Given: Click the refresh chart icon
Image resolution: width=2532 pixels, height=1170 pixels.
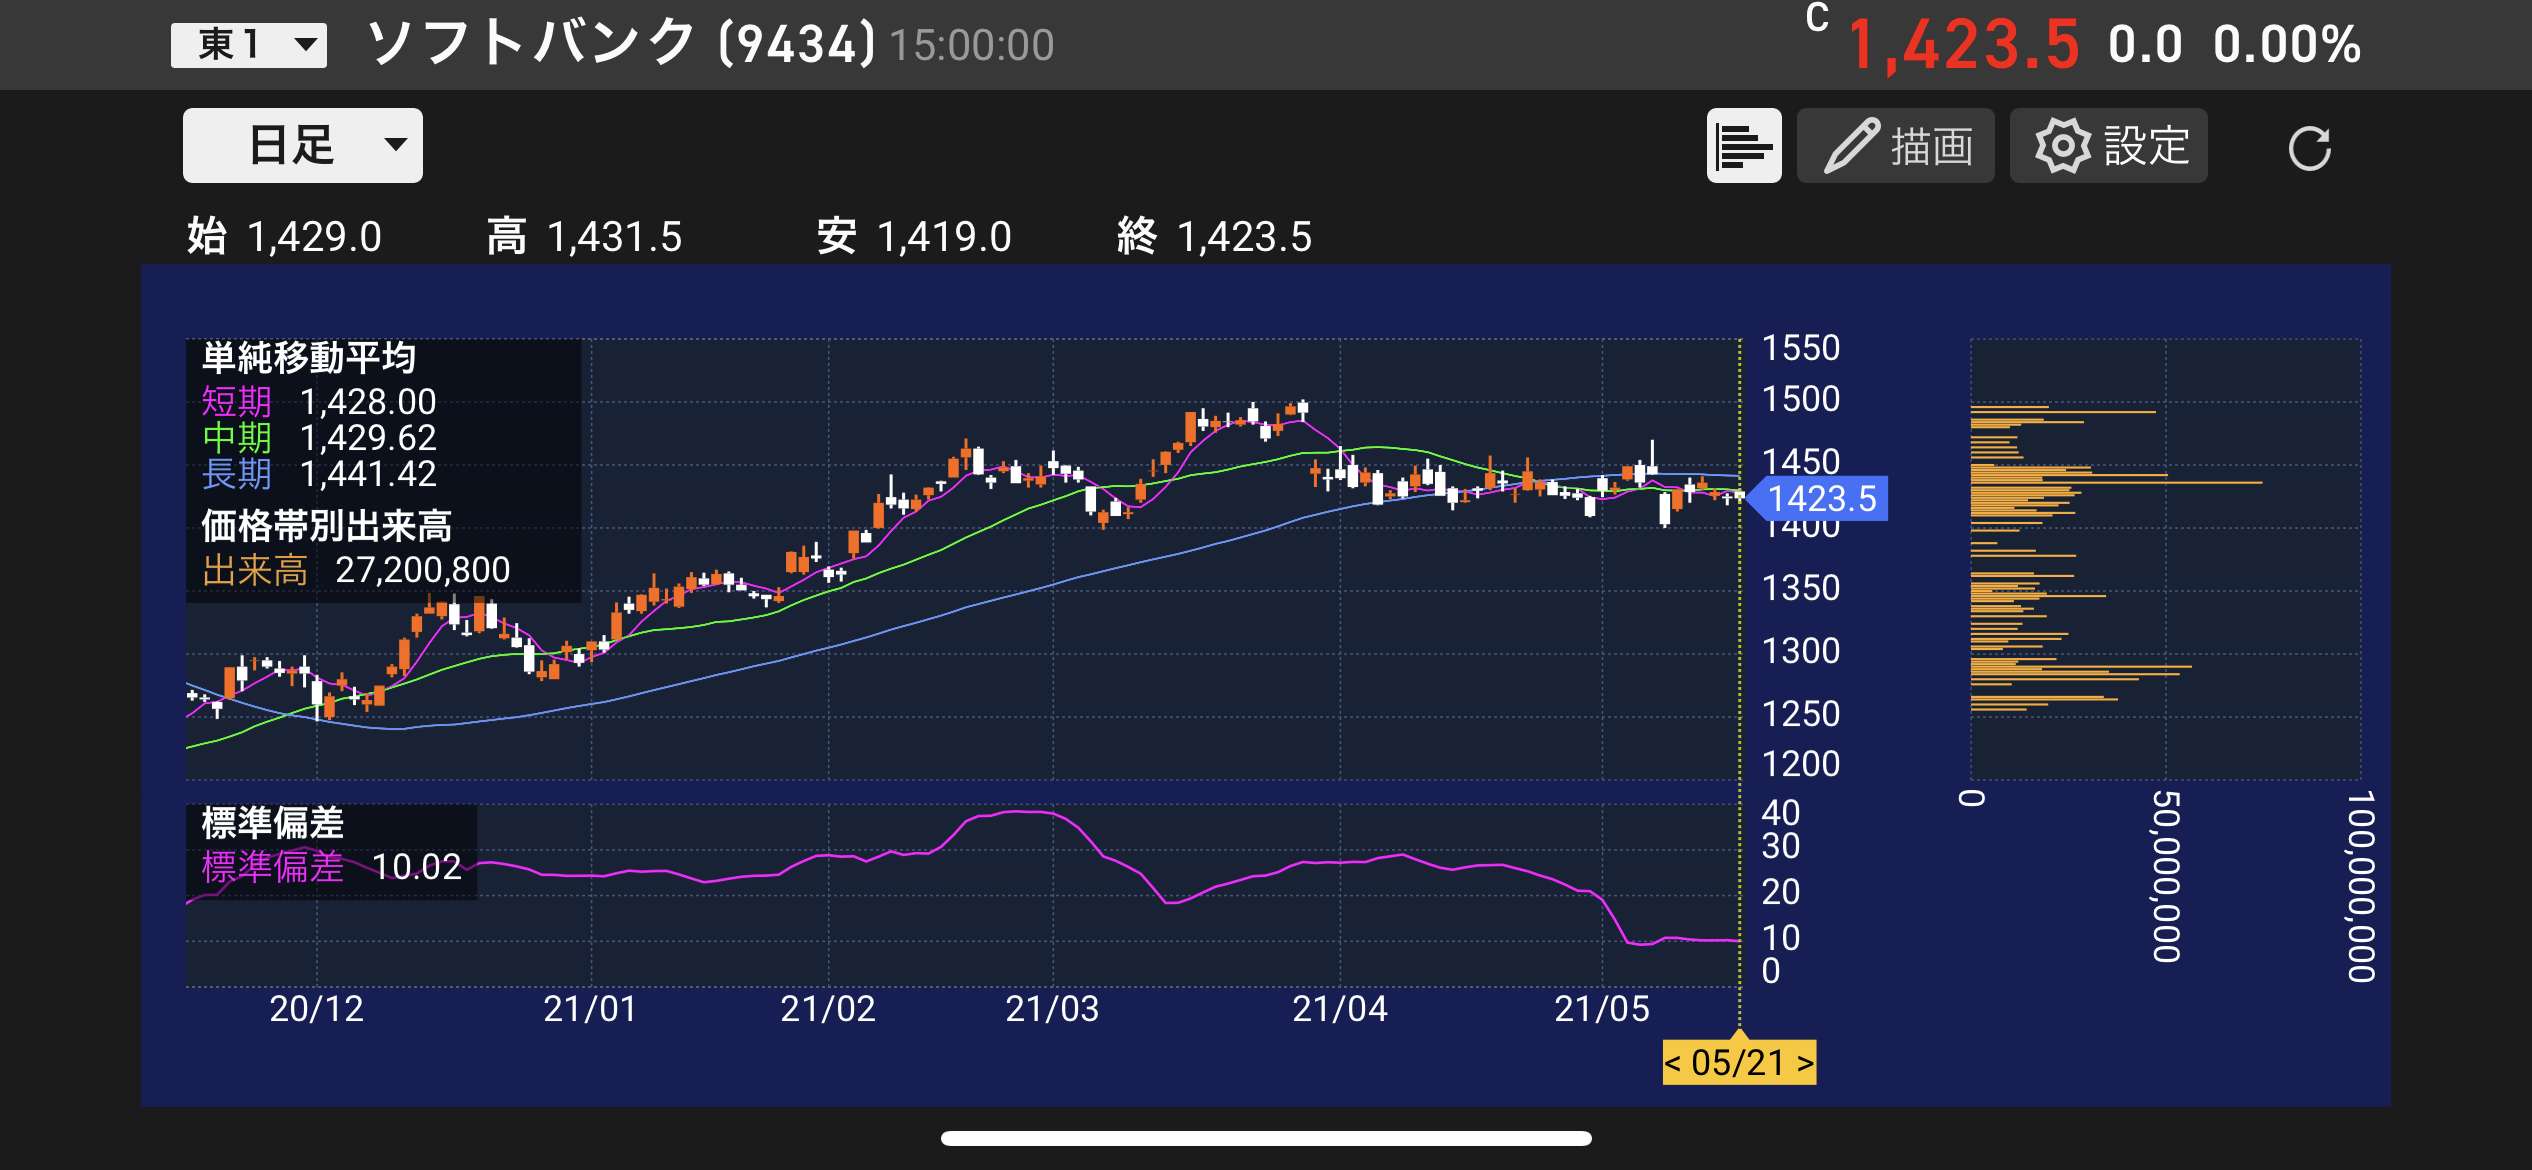Looking at the screenshot, I should [2310, 148].
